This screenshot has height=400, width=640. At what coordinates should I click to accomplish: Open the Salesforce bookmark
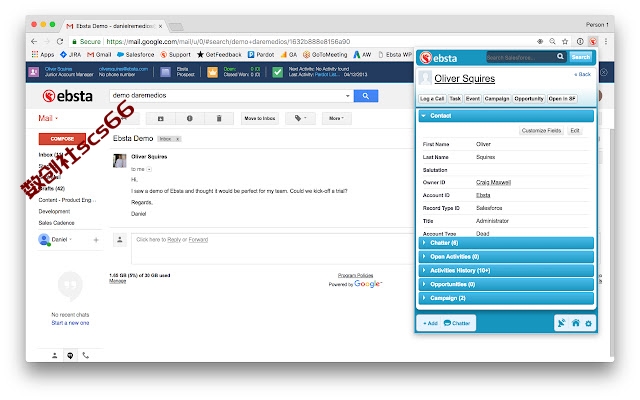pyautogui.click(x=136, y=54)
